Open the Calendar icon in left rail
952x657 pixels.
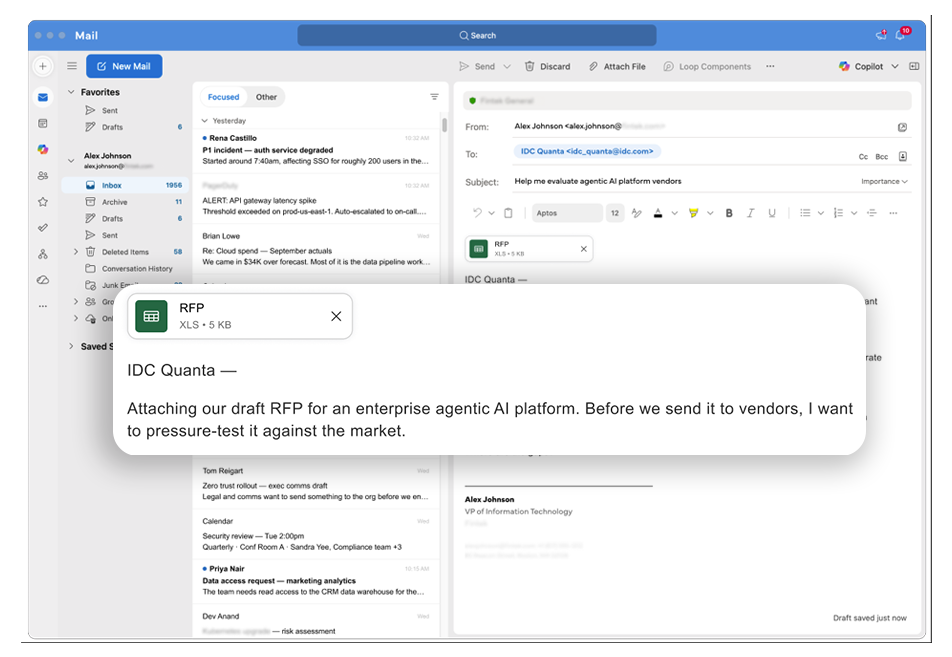[x=43, y=123]
